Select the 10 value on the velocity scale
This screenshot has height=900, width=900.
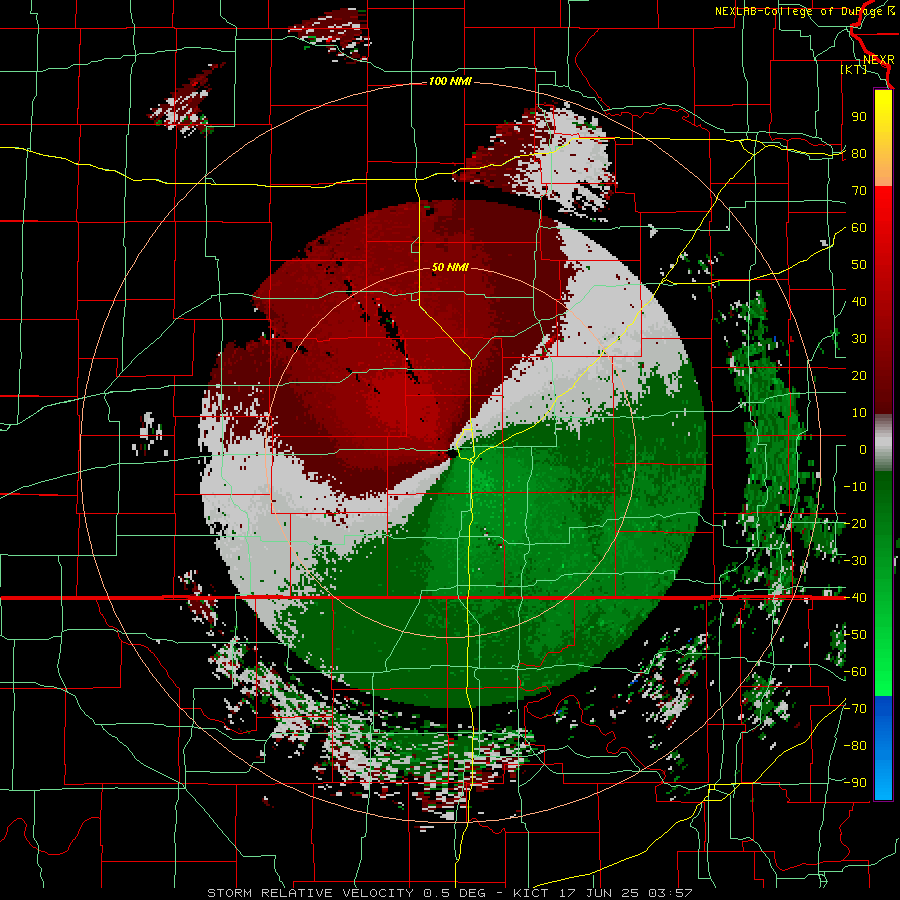click(x=859, y=413)
